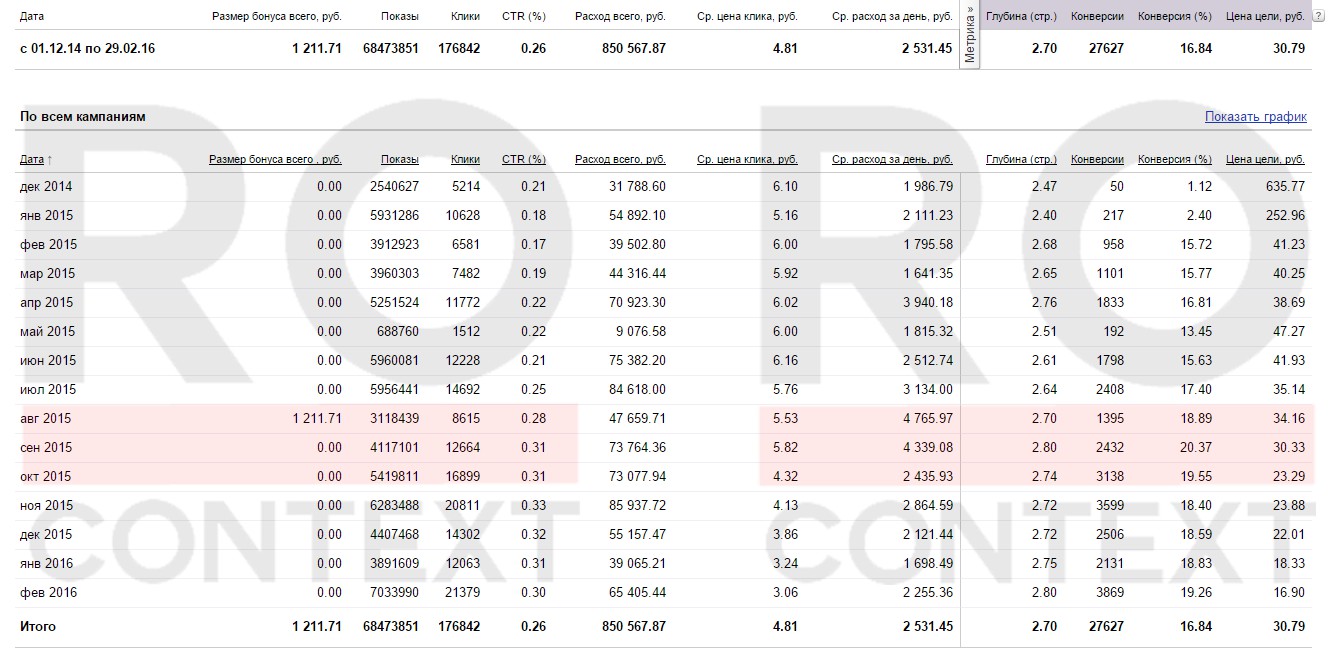Click bonus value 1 211.71 in авг 2015 row
The image size is (1339, 661).
tap(317, 418)
